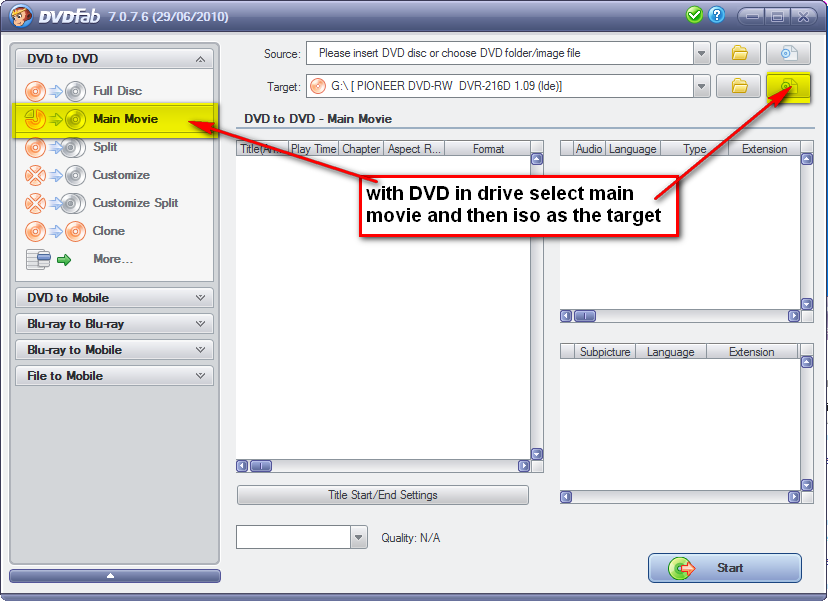Viewport: 828px width, 601px height.
Task: Collapse the DVD to DVD section
Action: tap(115, 59)
